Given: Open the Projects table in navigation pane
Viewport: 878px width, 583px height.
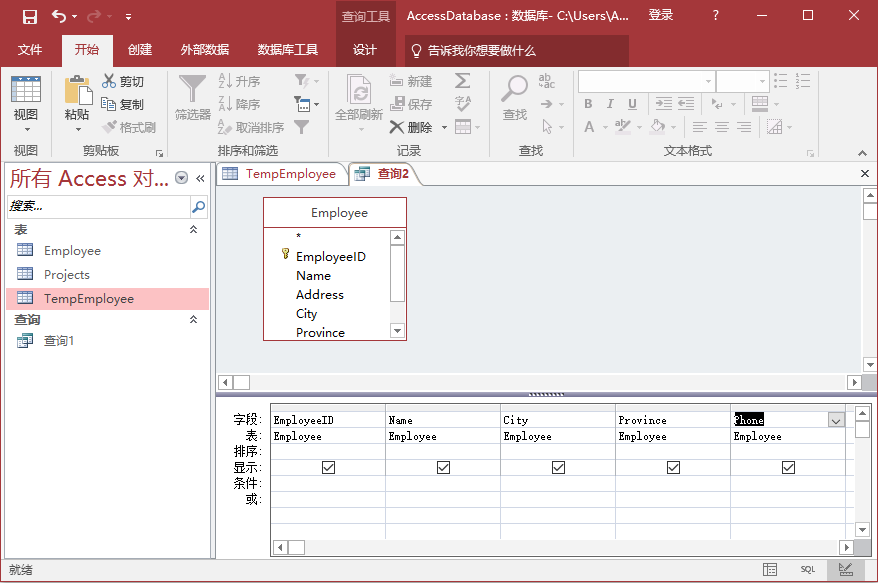Looking at the screenshot, I should coord(66,275).
